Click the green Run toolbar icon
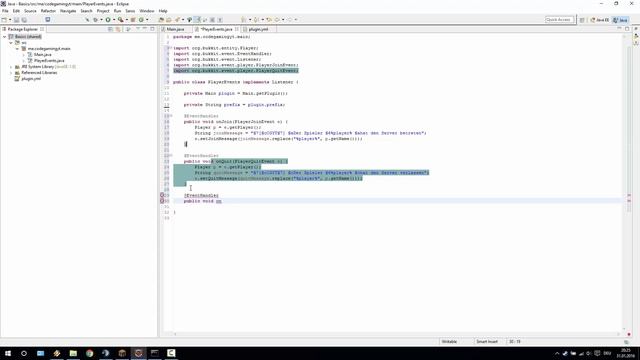 108,20
